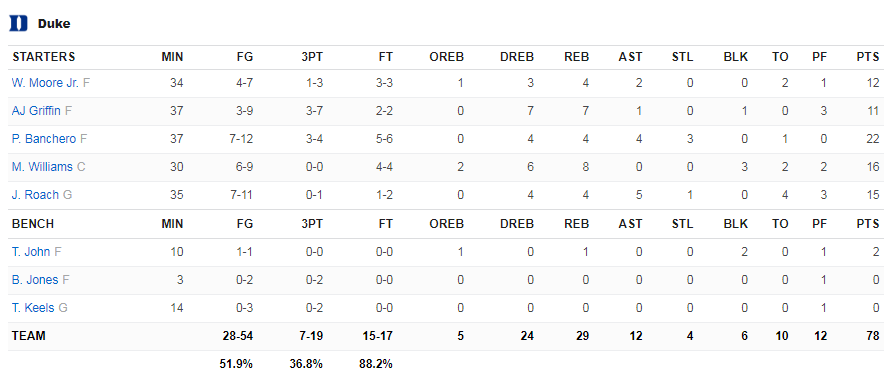Click the team points total 78
Image resolution: width=895 pixels, height=380 pixels.
pos(873,336)
